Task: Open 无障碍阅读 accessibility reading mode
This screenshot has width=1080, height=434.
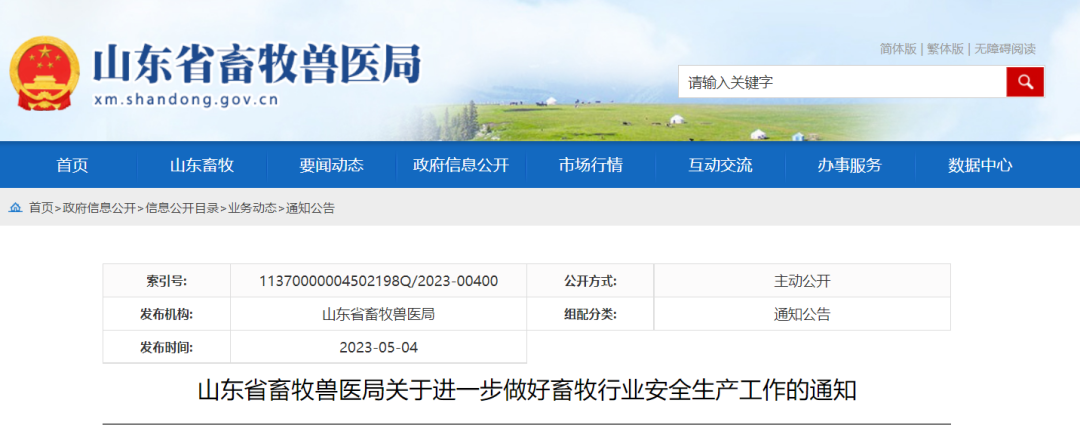Action: (1004, 49)
